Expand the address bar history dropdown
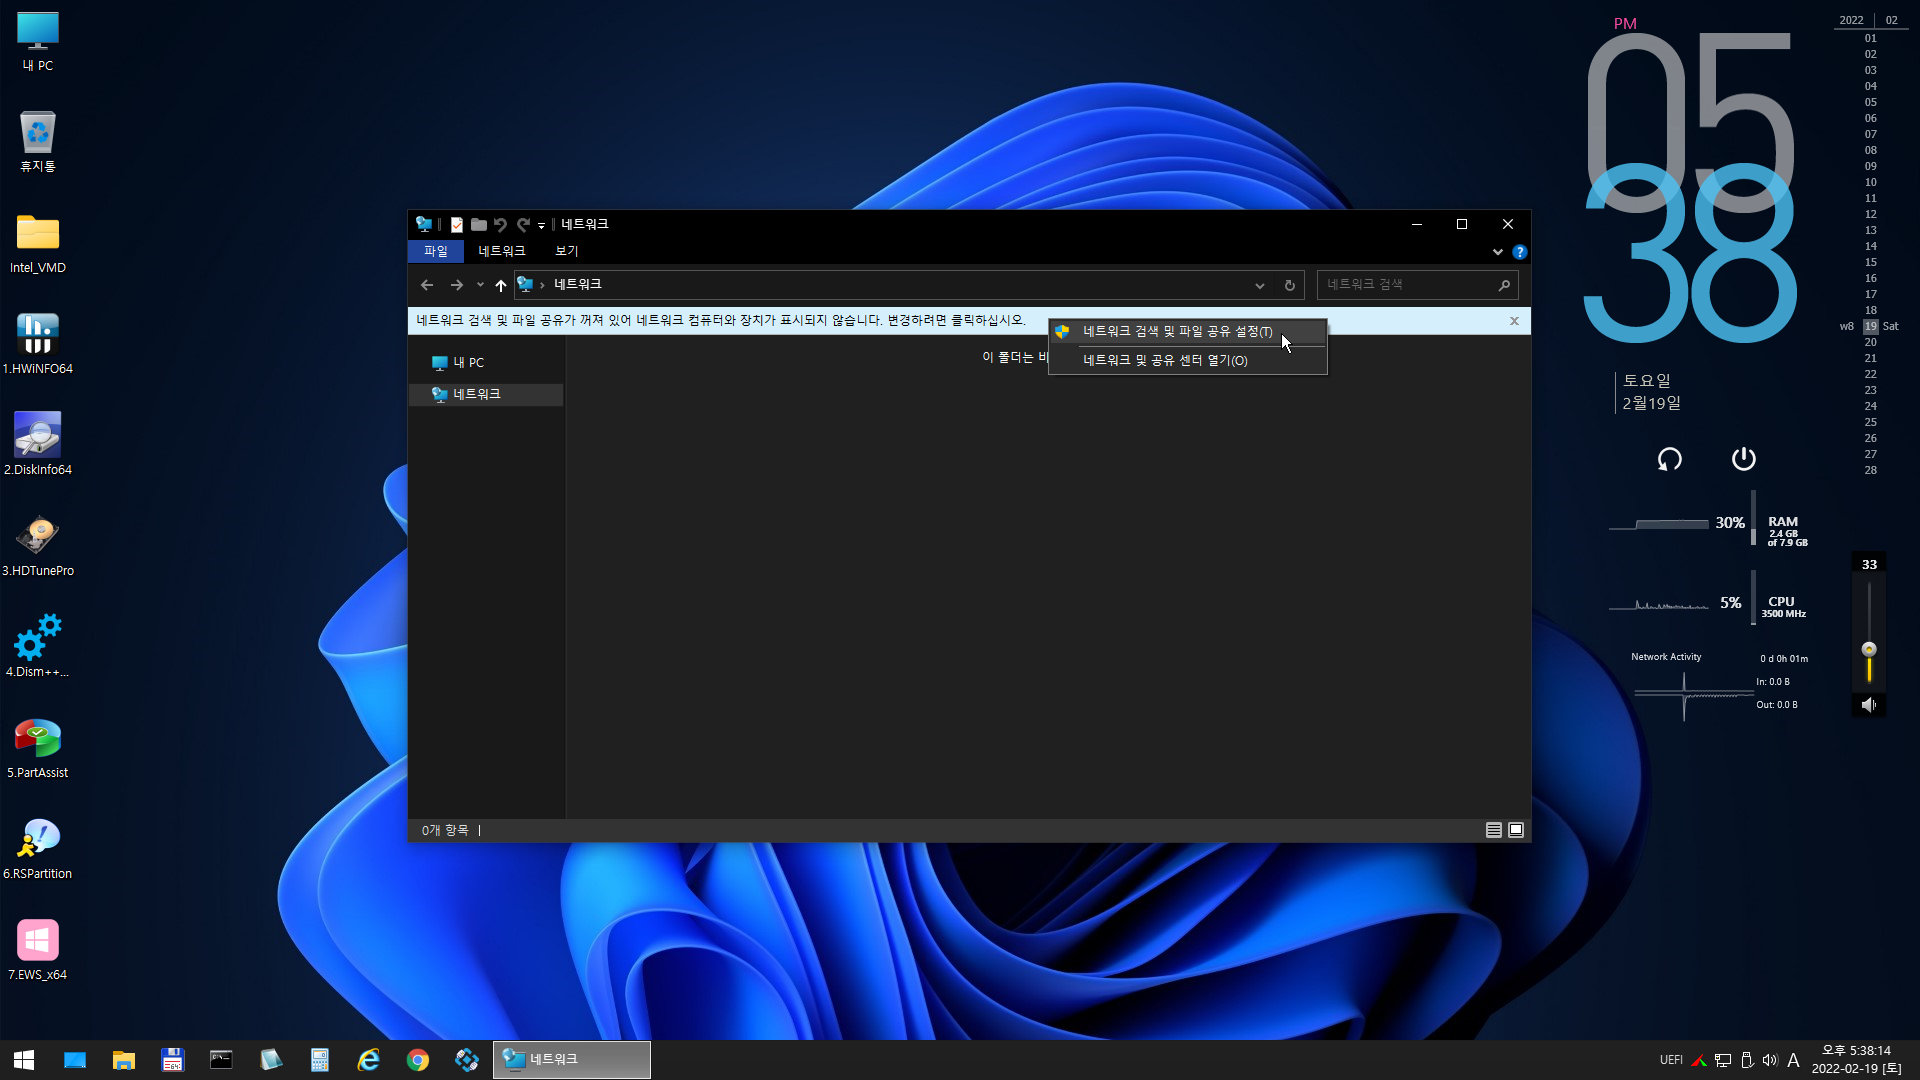Image resolution: width=1920 pixels, height=1080 pixels. [x=1260, y=285]
